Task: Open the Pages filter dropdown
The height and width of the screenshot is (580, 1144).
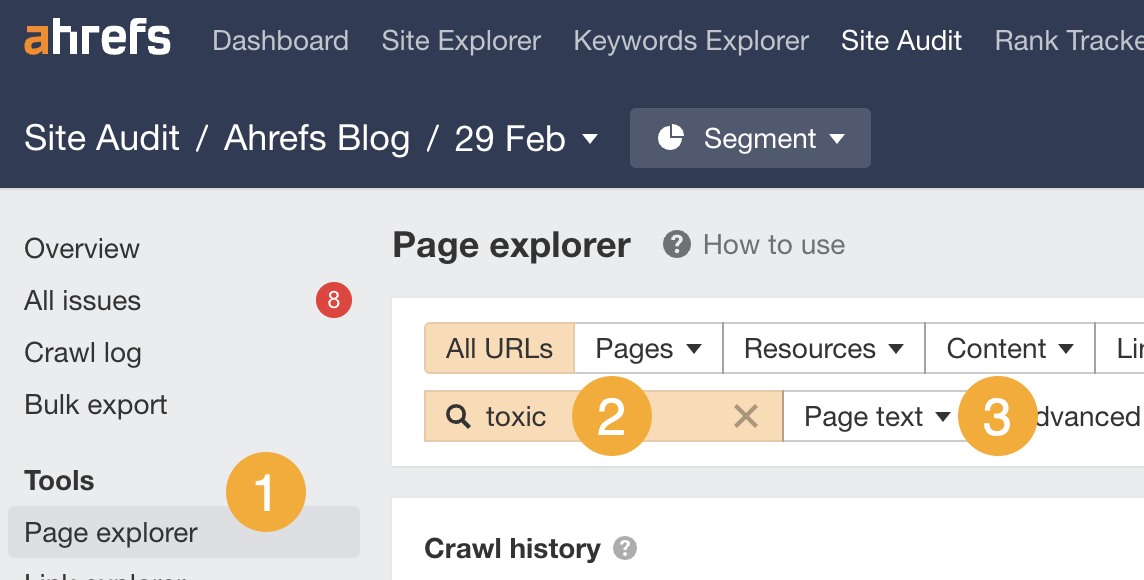Action: [647, 348]
